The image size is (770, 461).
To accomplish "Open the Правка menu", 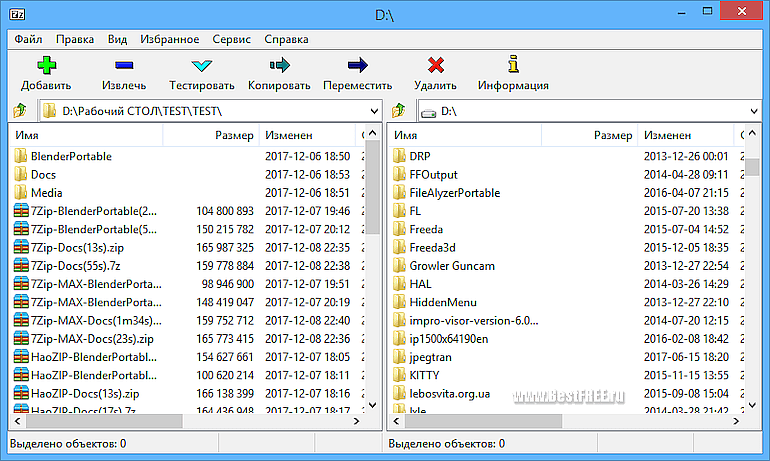I will (x=75, y=39).
